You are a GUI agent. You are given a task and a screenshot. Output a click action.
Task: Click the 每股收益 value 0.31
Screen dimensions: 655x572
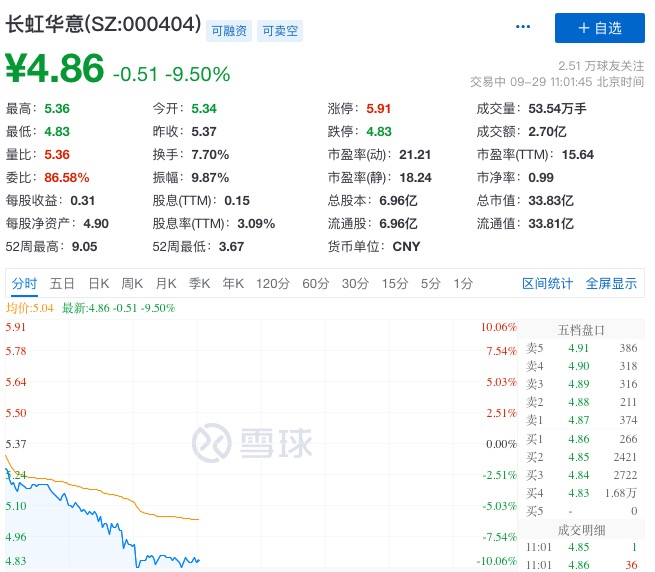click(x=83, y=201)
